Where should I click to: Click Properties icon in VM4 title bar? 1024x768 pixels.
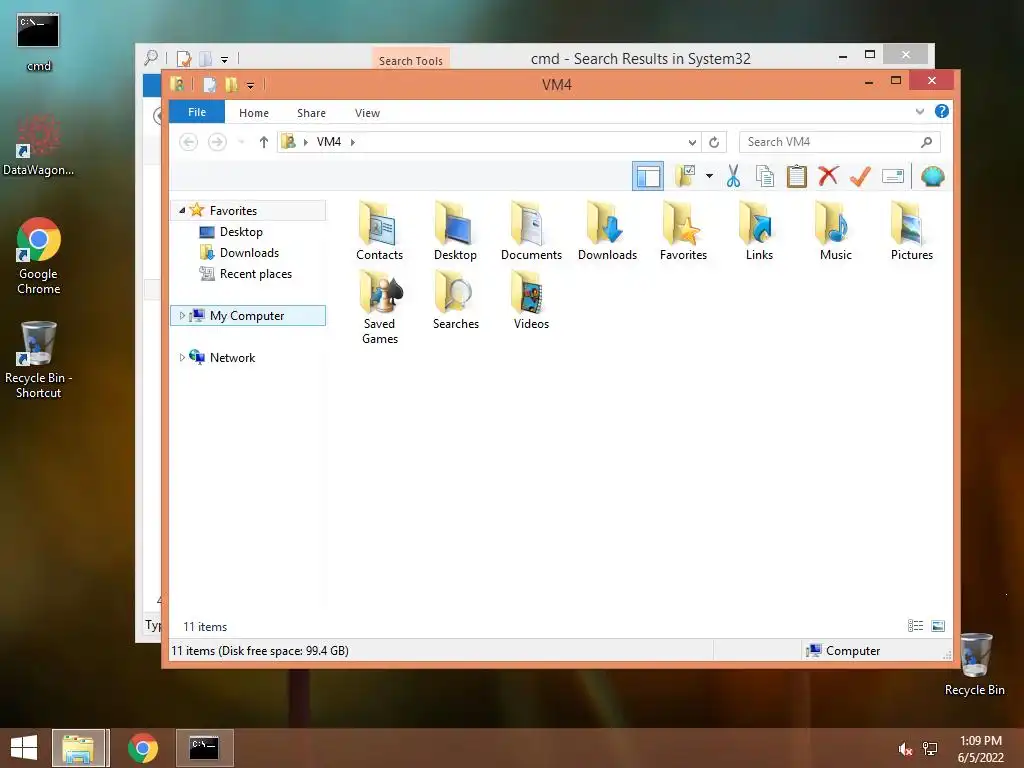[210, 85]
